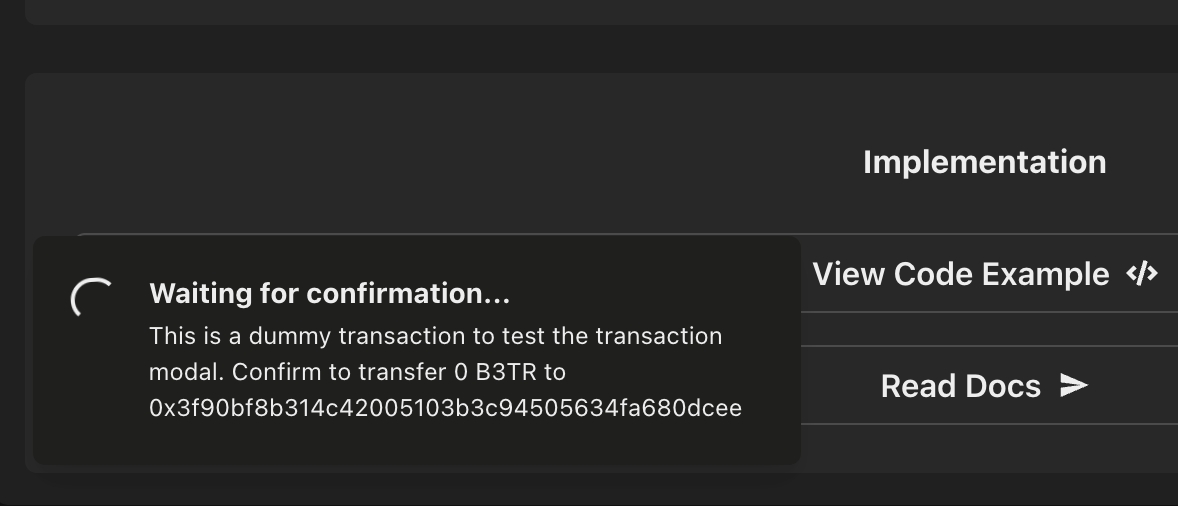Click the 'View' word in View Code Example

[848, 274]
